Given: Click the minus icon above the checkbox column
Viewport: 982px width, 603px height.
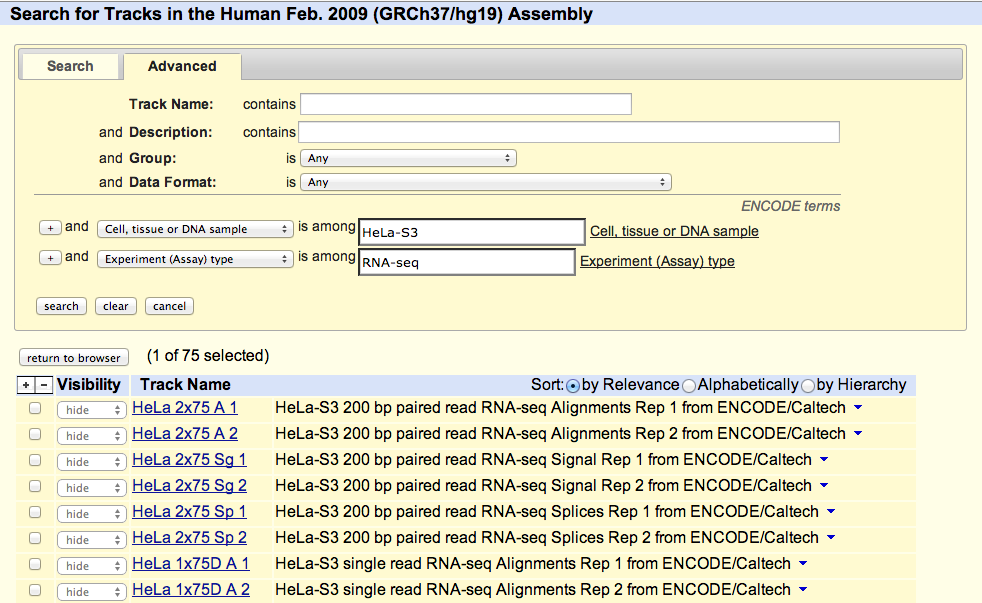Looking at the screenshot, I should 43,385.
